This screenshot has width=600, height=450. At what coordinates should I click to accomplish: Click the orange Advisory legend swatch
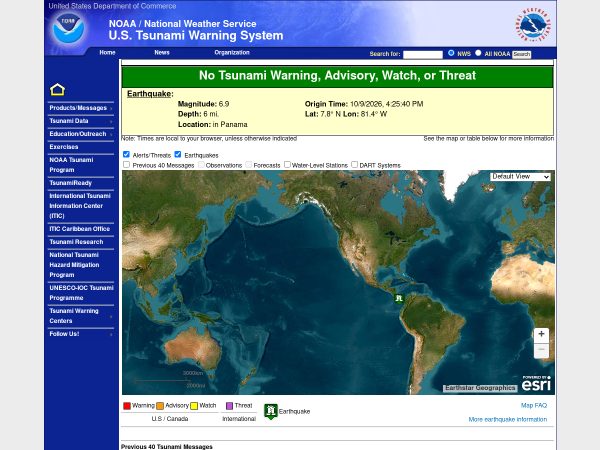[160, 406]
